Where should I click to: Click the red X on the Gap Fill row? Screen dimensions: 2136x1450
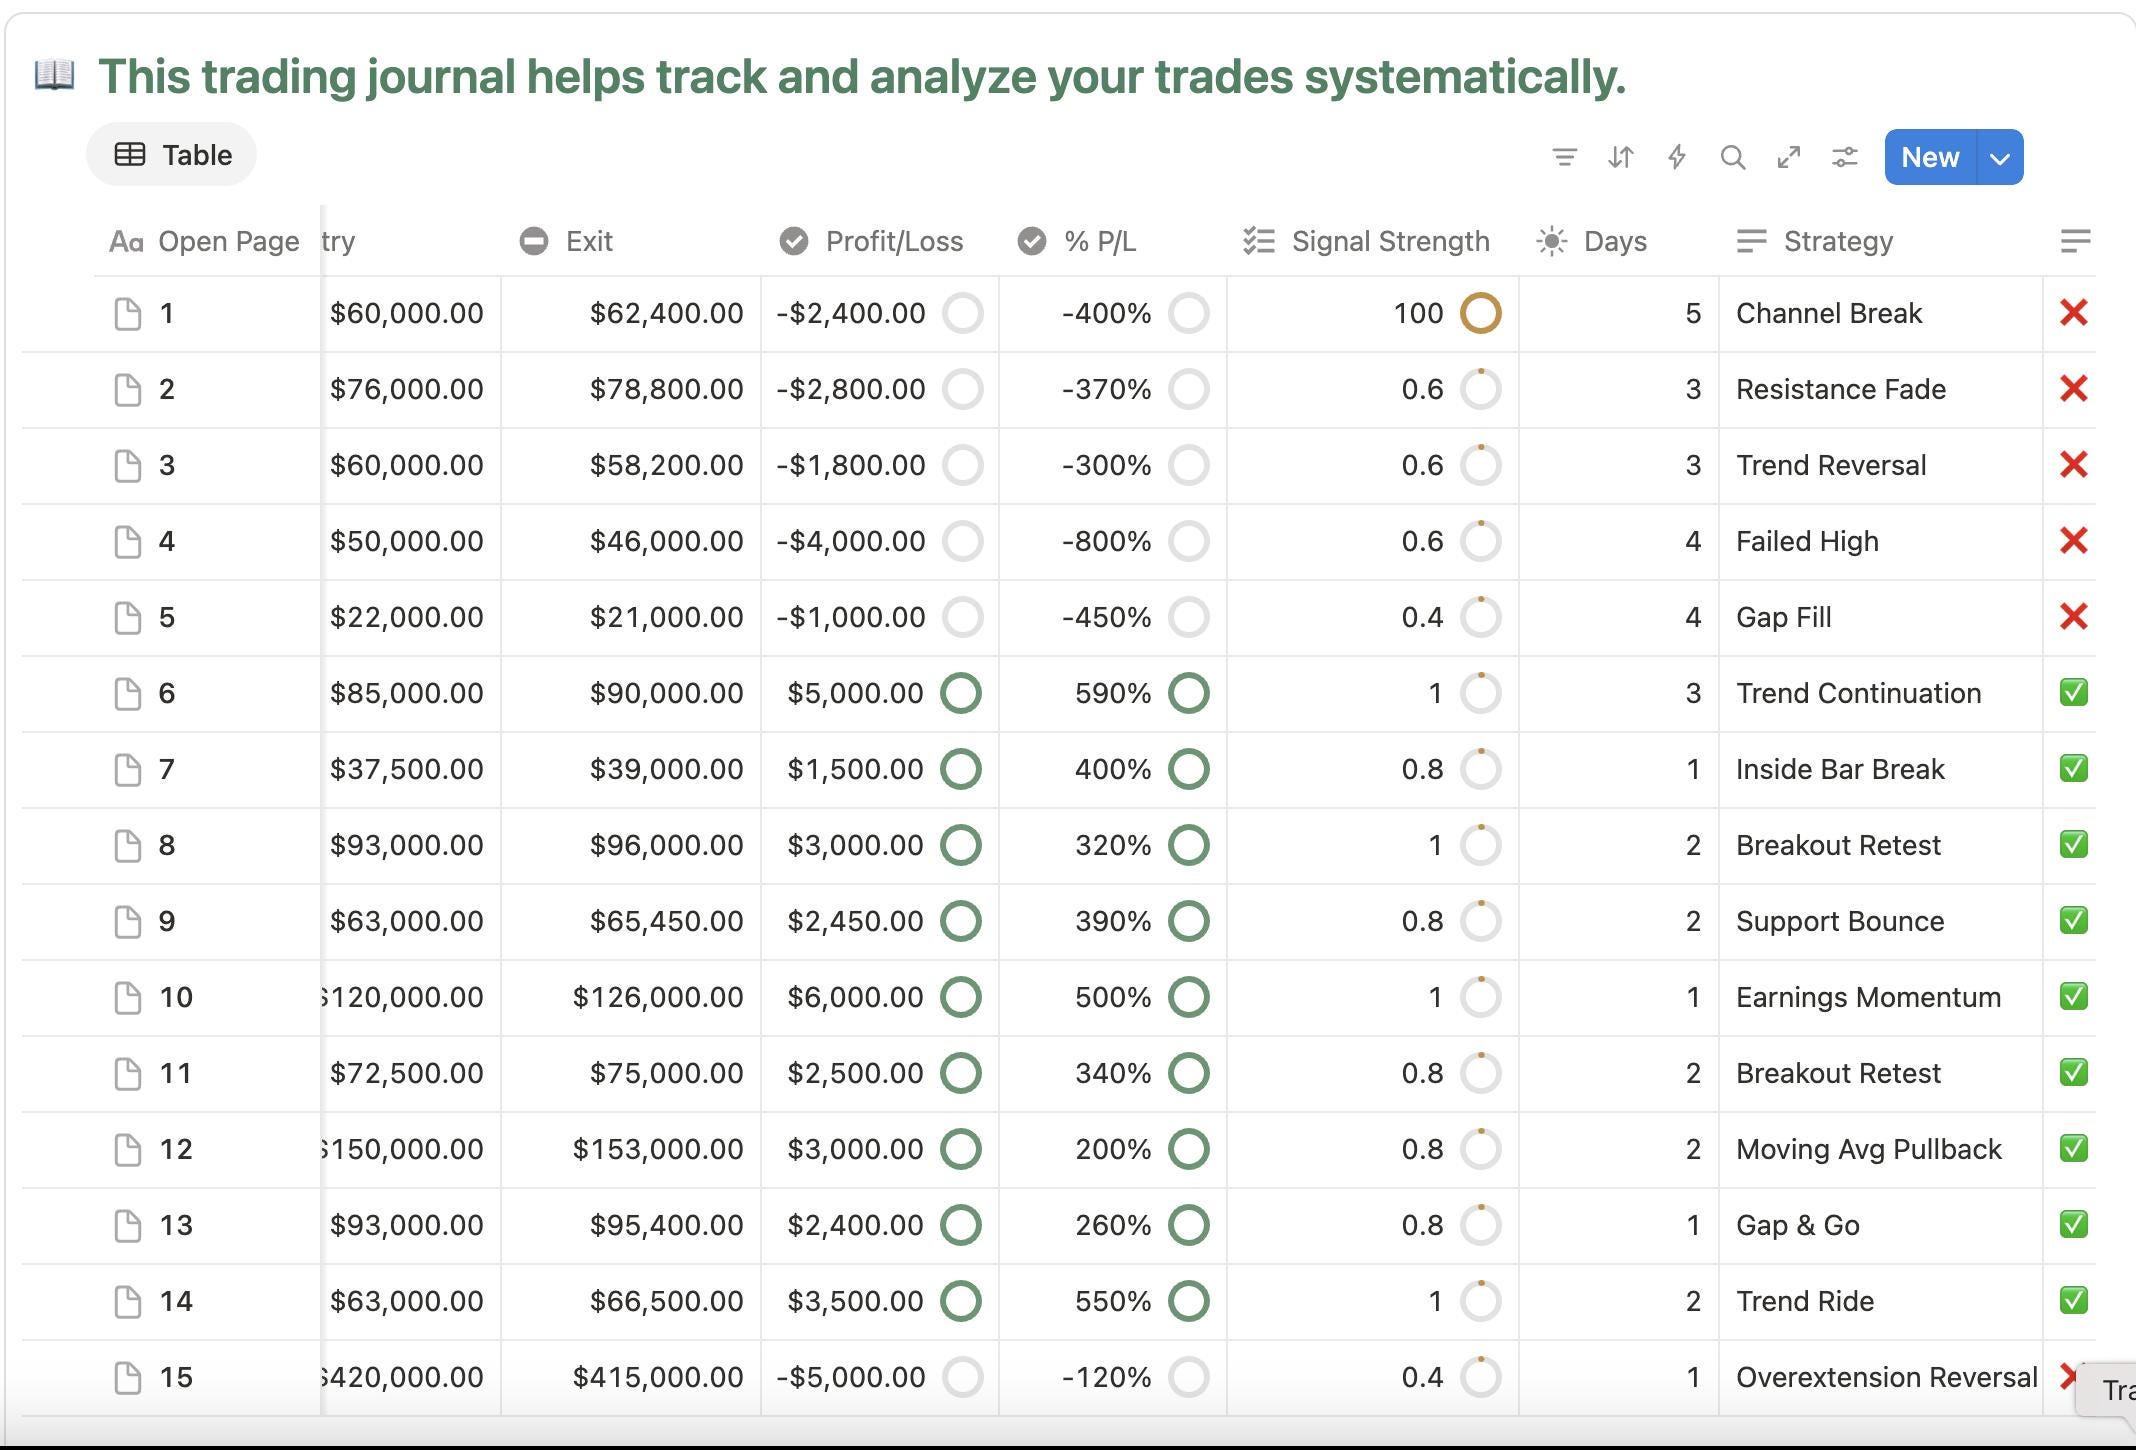coord(2075,617)
